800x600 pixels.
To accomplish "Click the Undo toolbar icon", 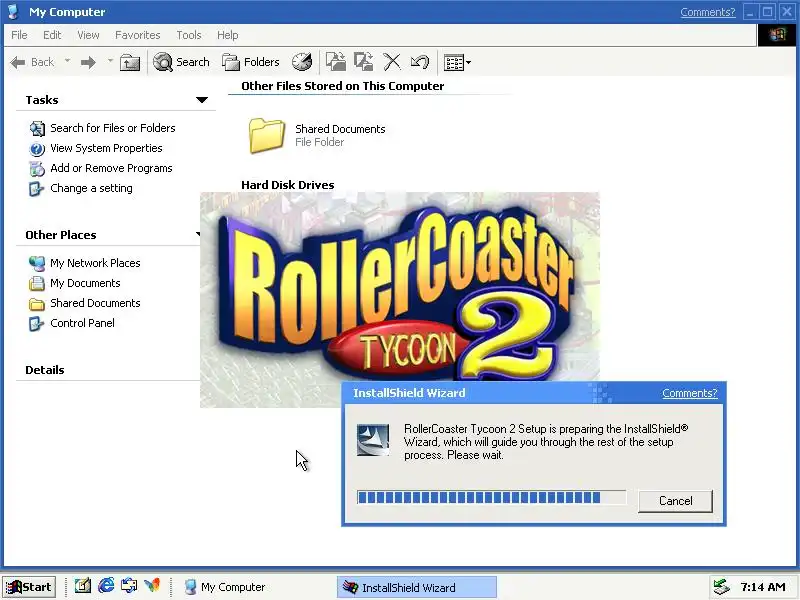I will (x=420, y=62).
